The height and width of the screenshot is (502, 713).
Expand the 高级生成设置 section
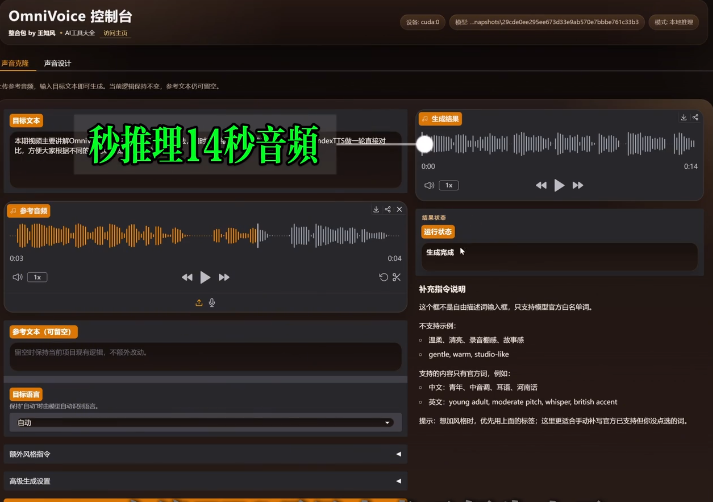tap(206, 481)
